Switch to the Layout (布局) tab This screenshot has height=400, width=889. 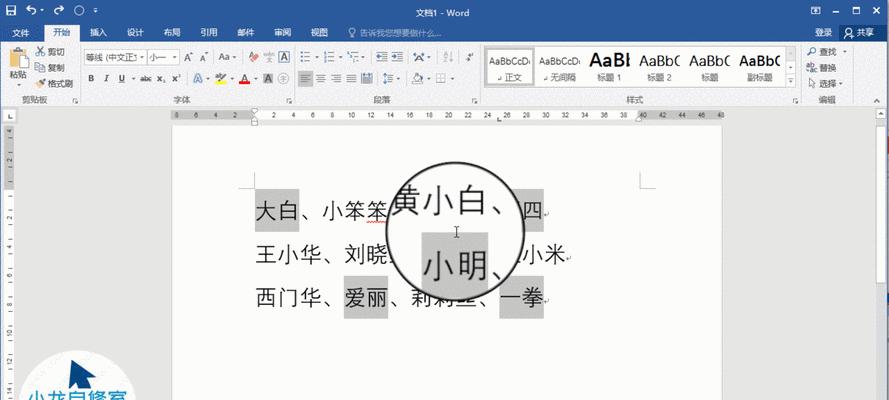pyautogui.click(x=172, y=33)
